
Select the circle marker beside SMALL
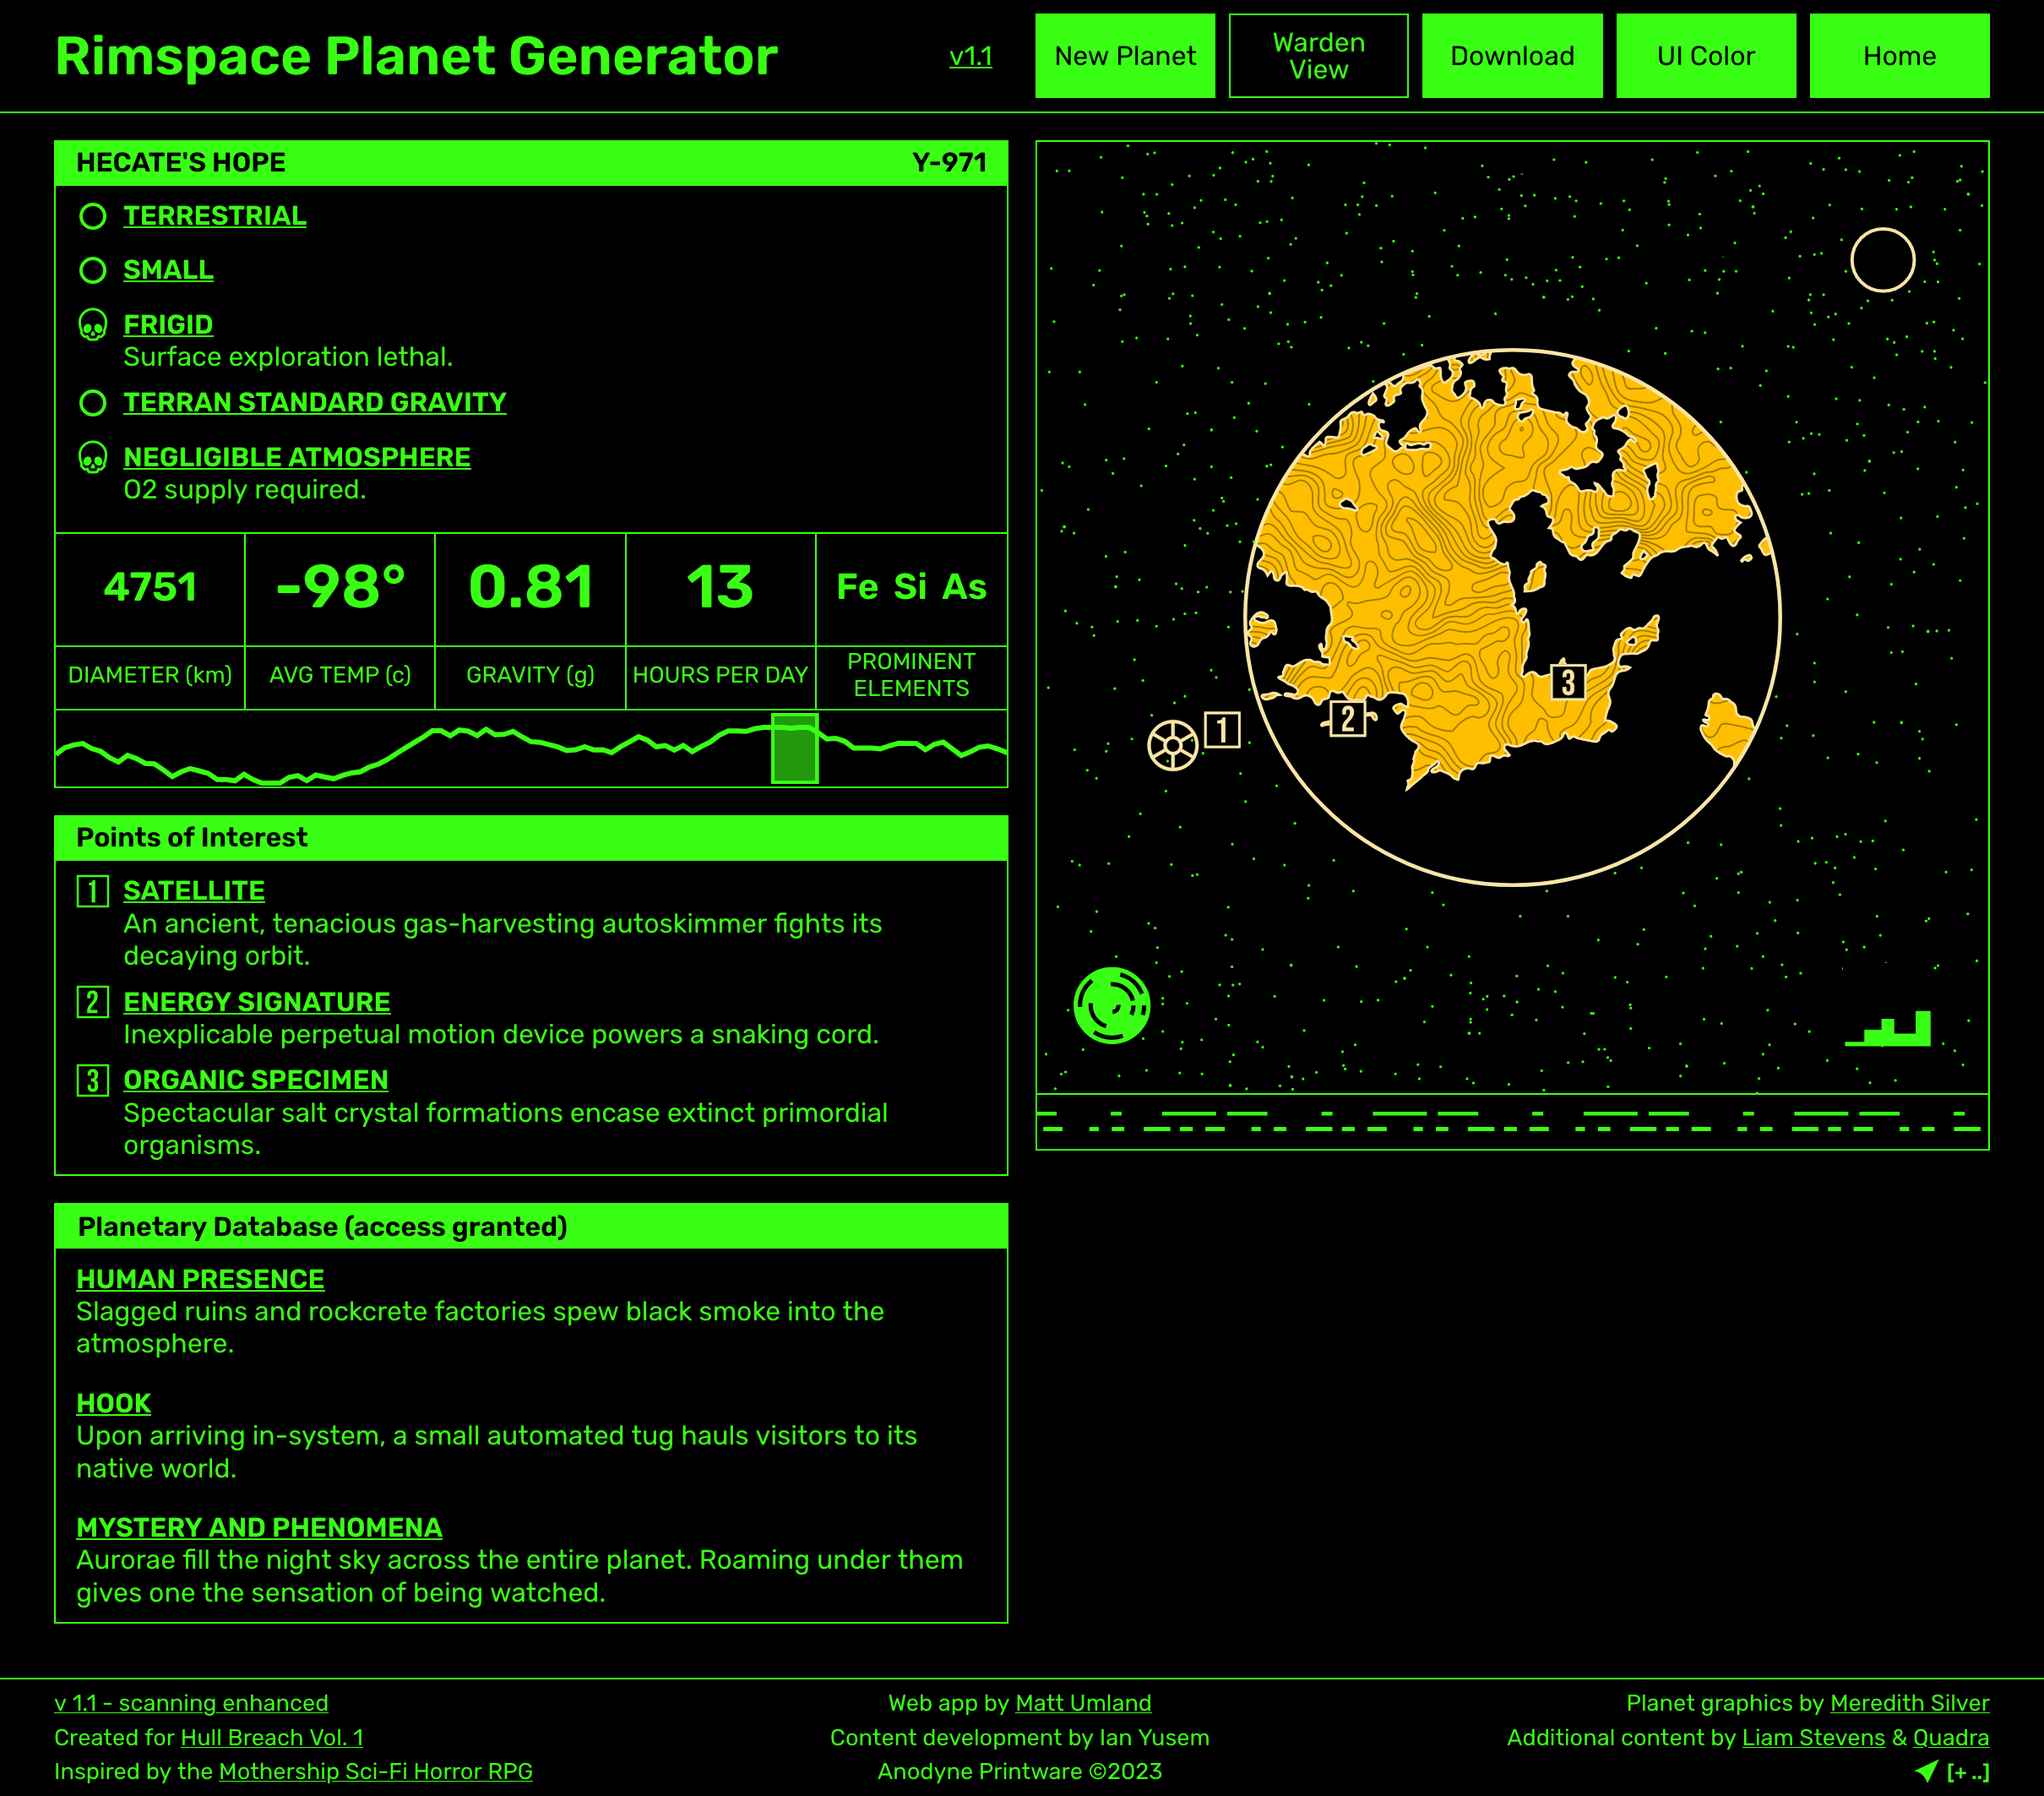tap(94, 271)
